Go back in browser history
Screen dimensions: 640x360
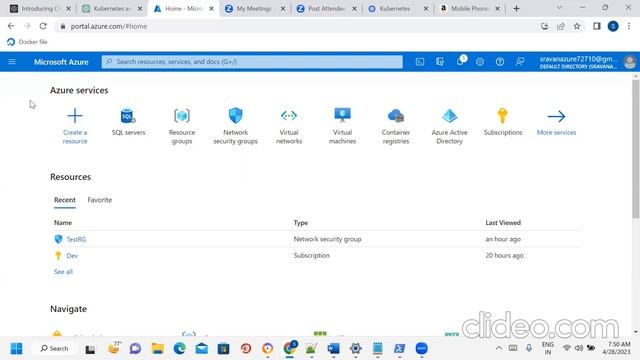pos(11,26)
